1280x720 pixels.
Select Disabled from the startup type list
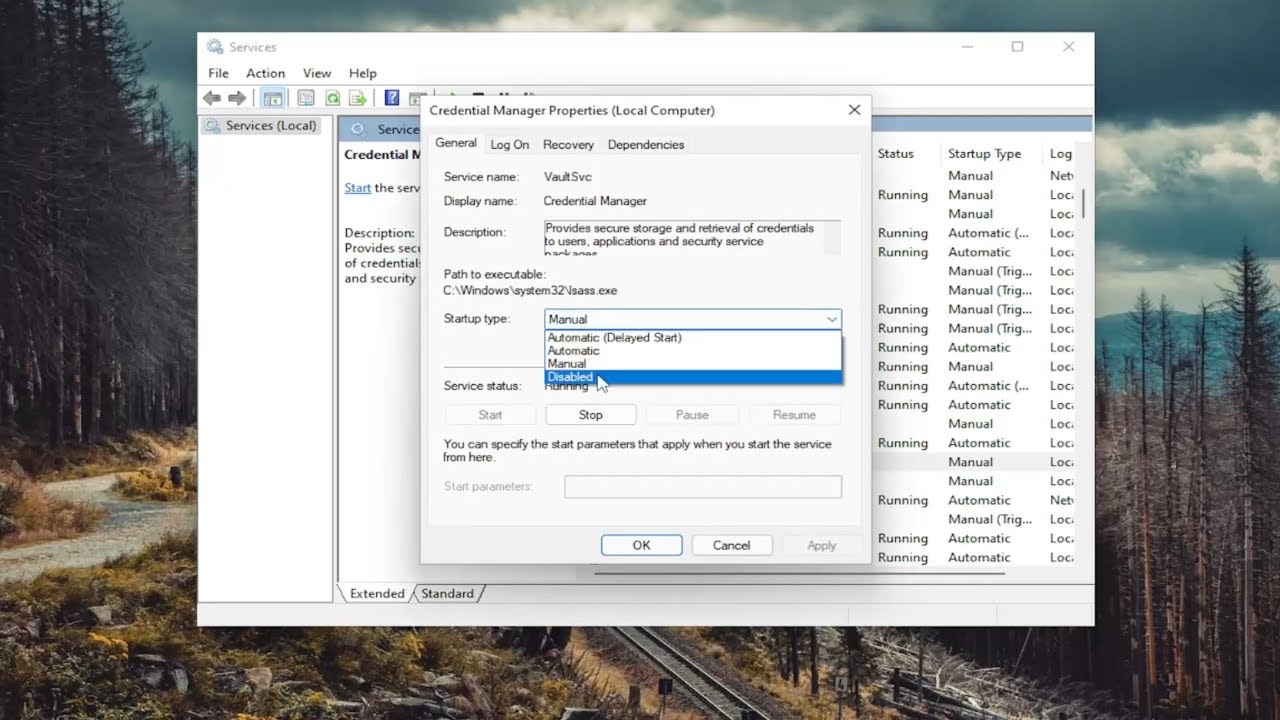click(x=693, y=377)
